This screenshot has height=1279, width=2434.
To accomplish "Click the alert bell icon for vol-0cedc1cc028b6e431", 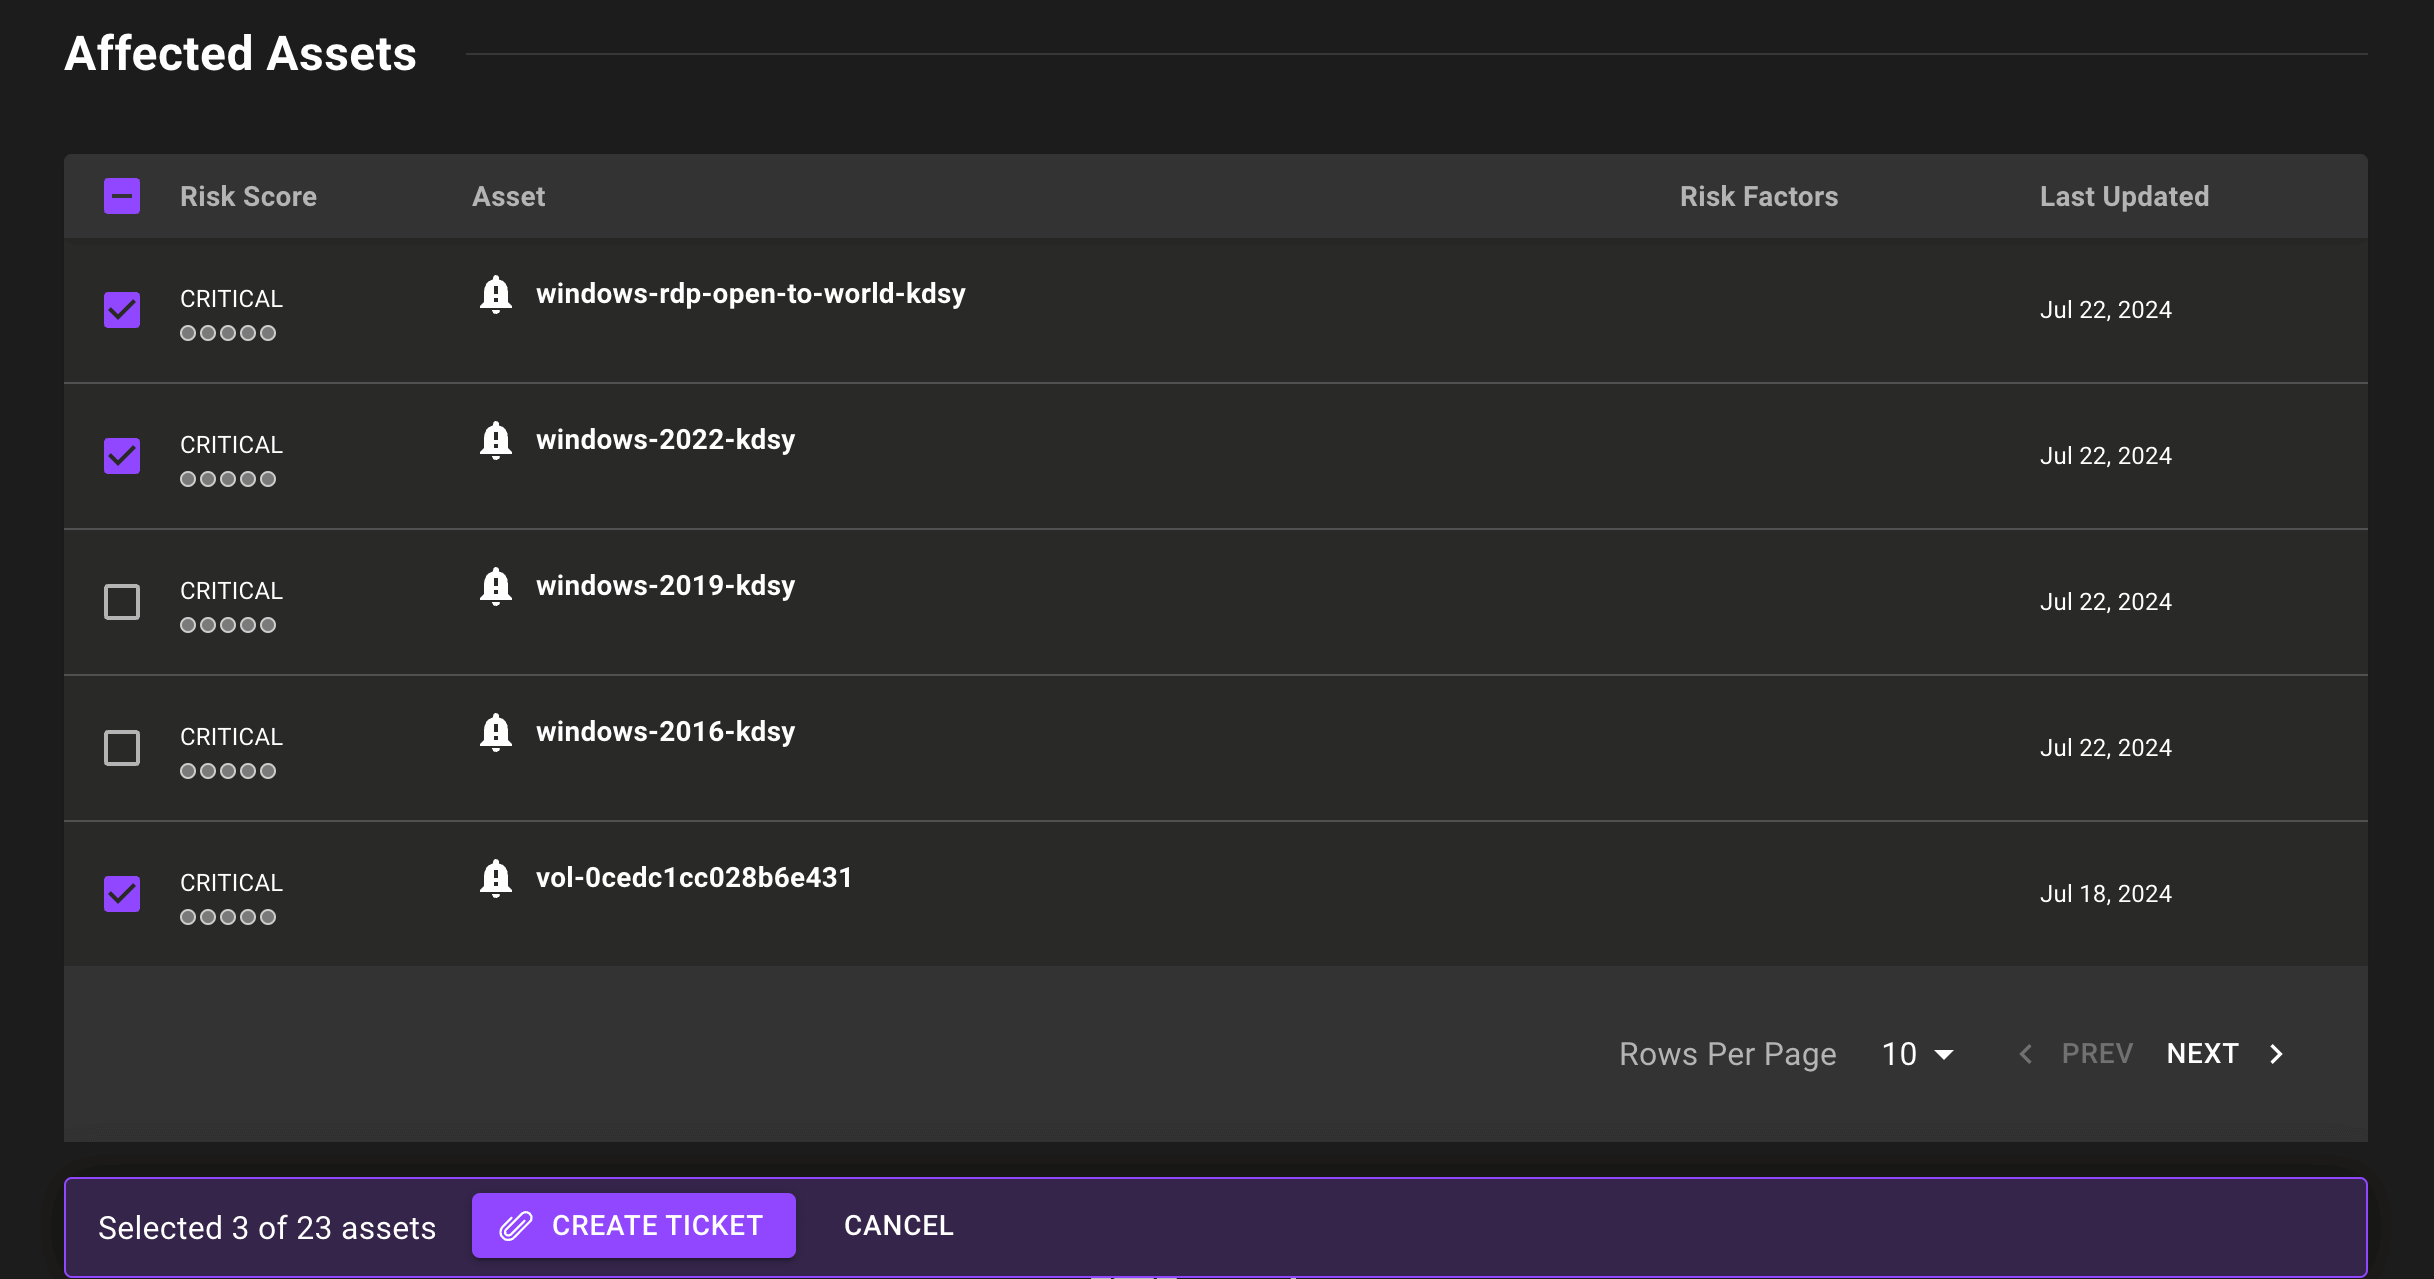I will 496,877.
